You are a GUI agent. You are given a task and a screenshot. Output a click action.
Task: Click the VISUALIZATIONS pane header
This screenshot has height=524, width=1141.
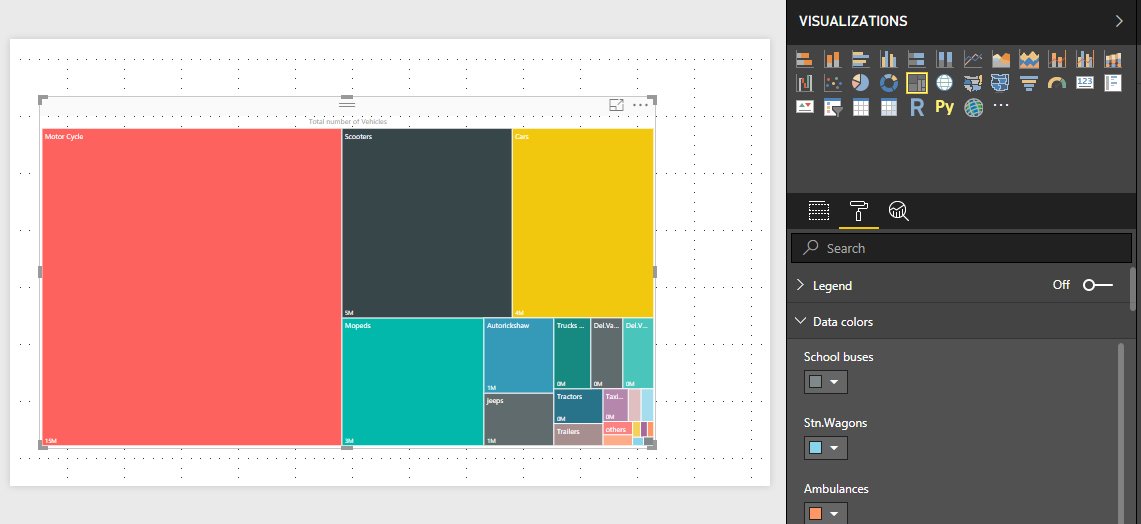[853, 21]
